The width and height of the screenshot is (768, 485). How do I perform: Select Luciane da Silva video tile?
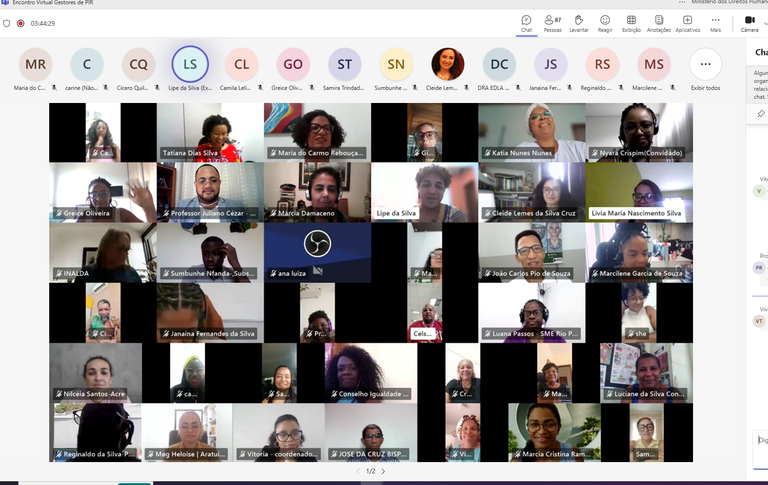(x=647, y=373)
